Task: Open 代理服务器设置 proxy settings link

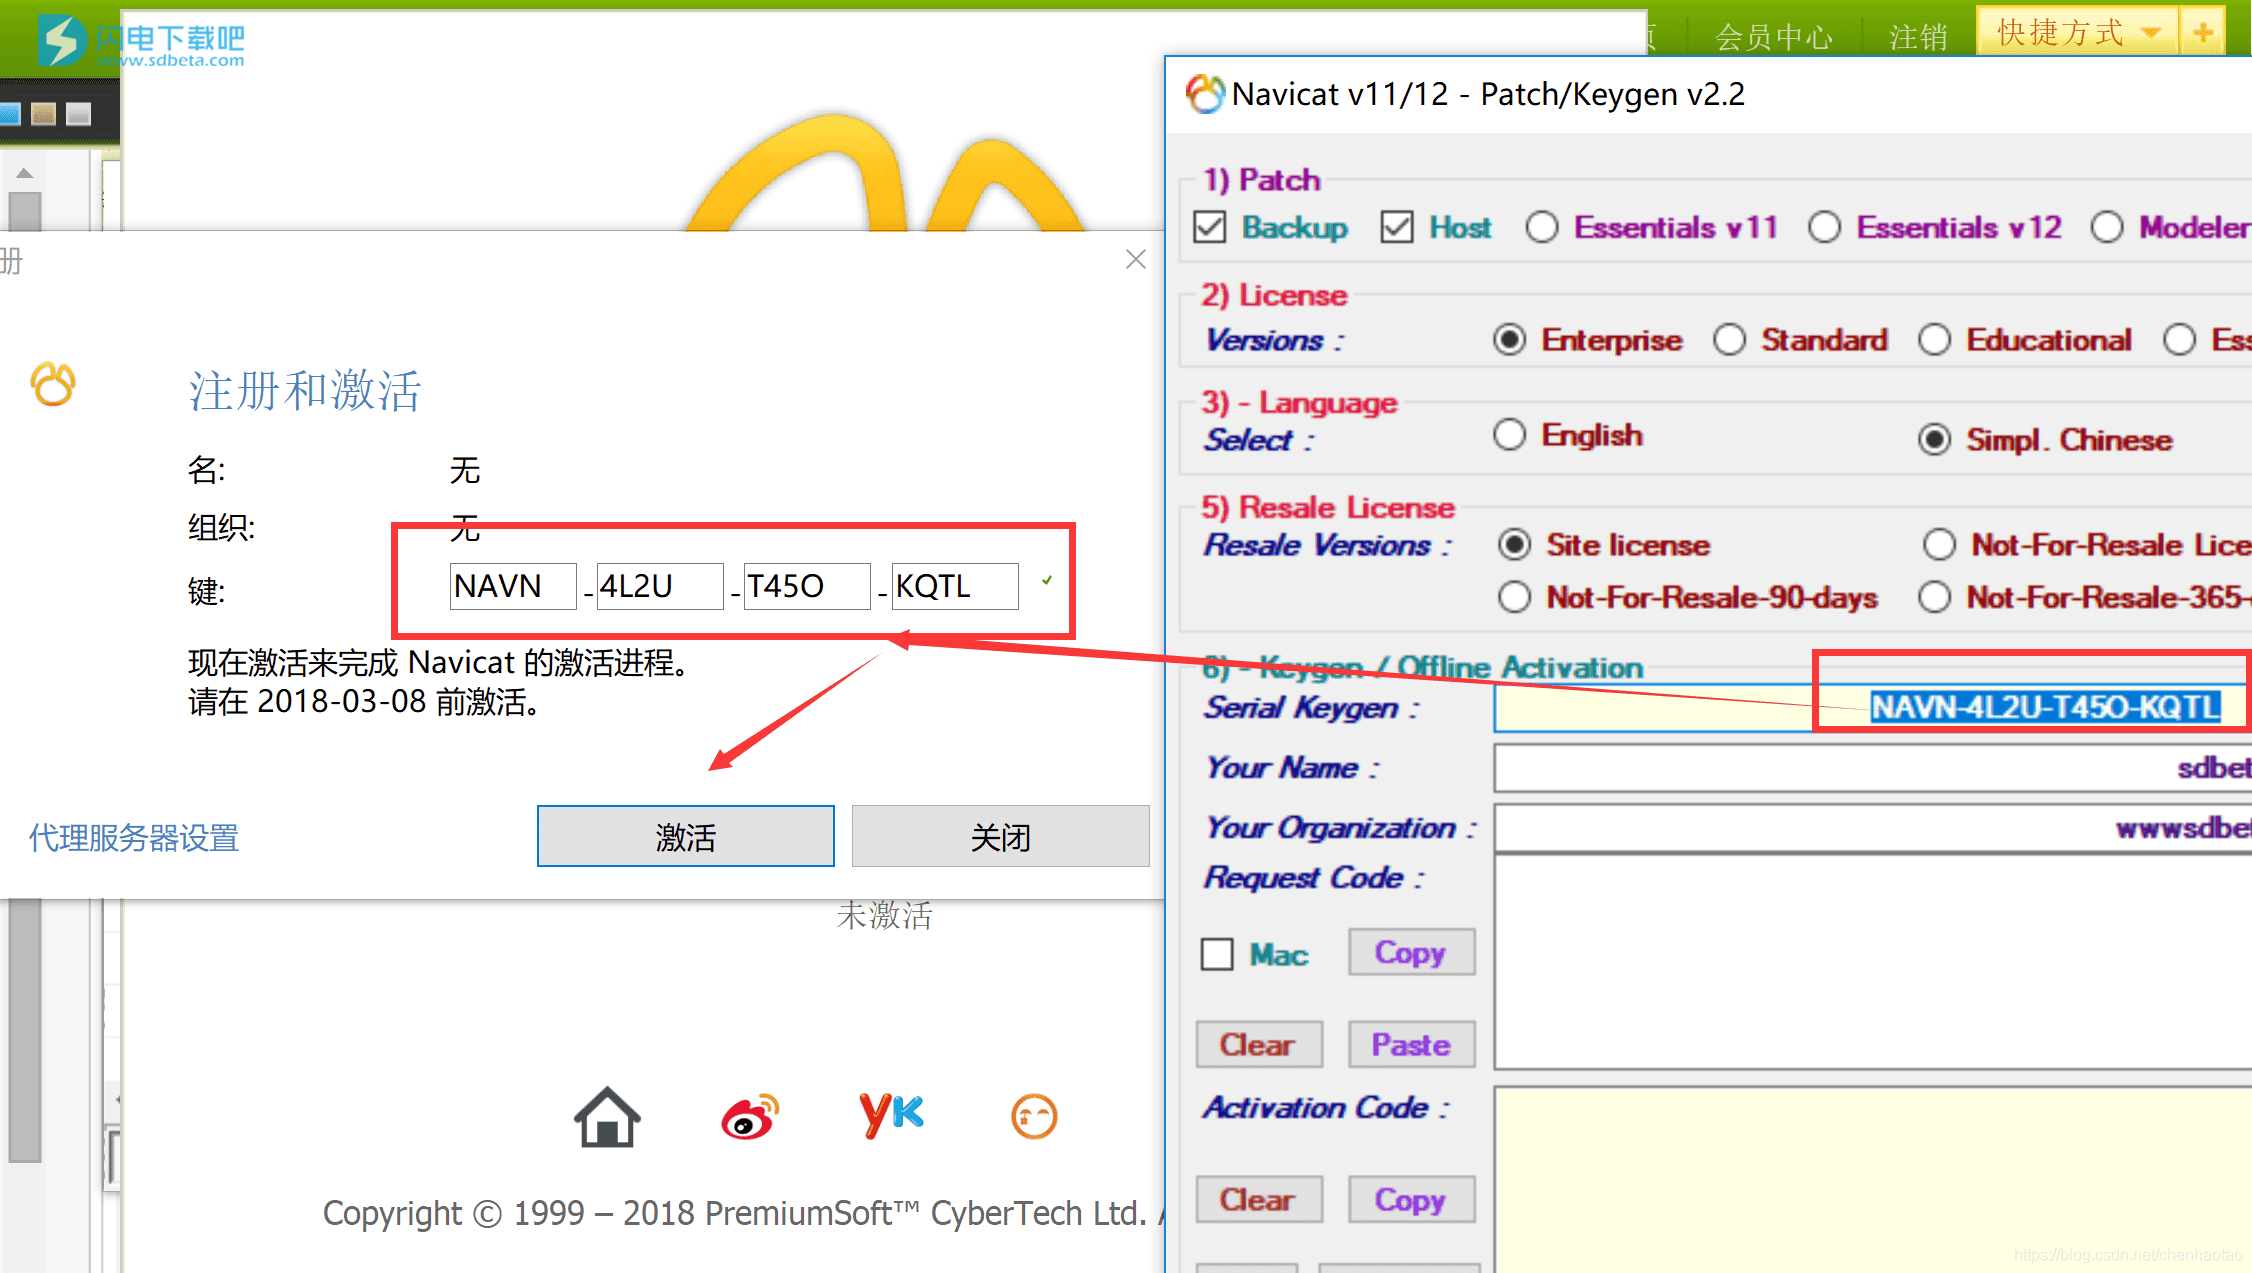Action: 134,838
